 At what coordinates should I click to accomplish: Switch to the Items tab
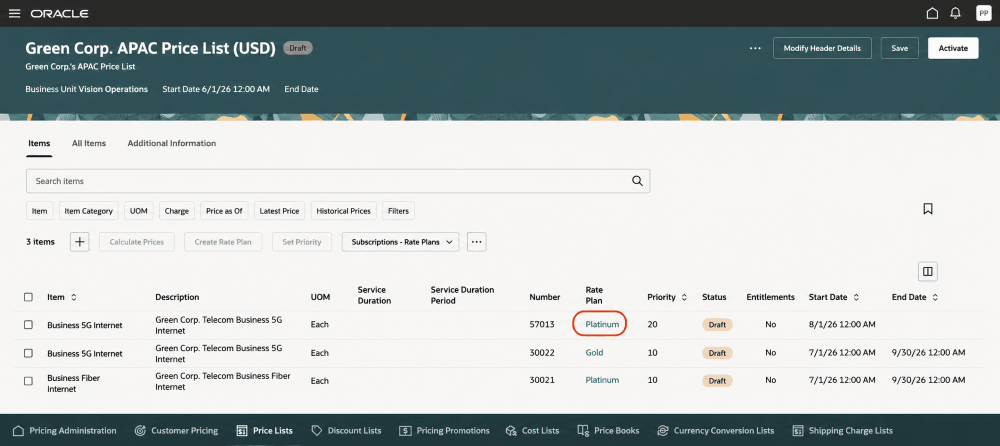[x=39, y=144]
